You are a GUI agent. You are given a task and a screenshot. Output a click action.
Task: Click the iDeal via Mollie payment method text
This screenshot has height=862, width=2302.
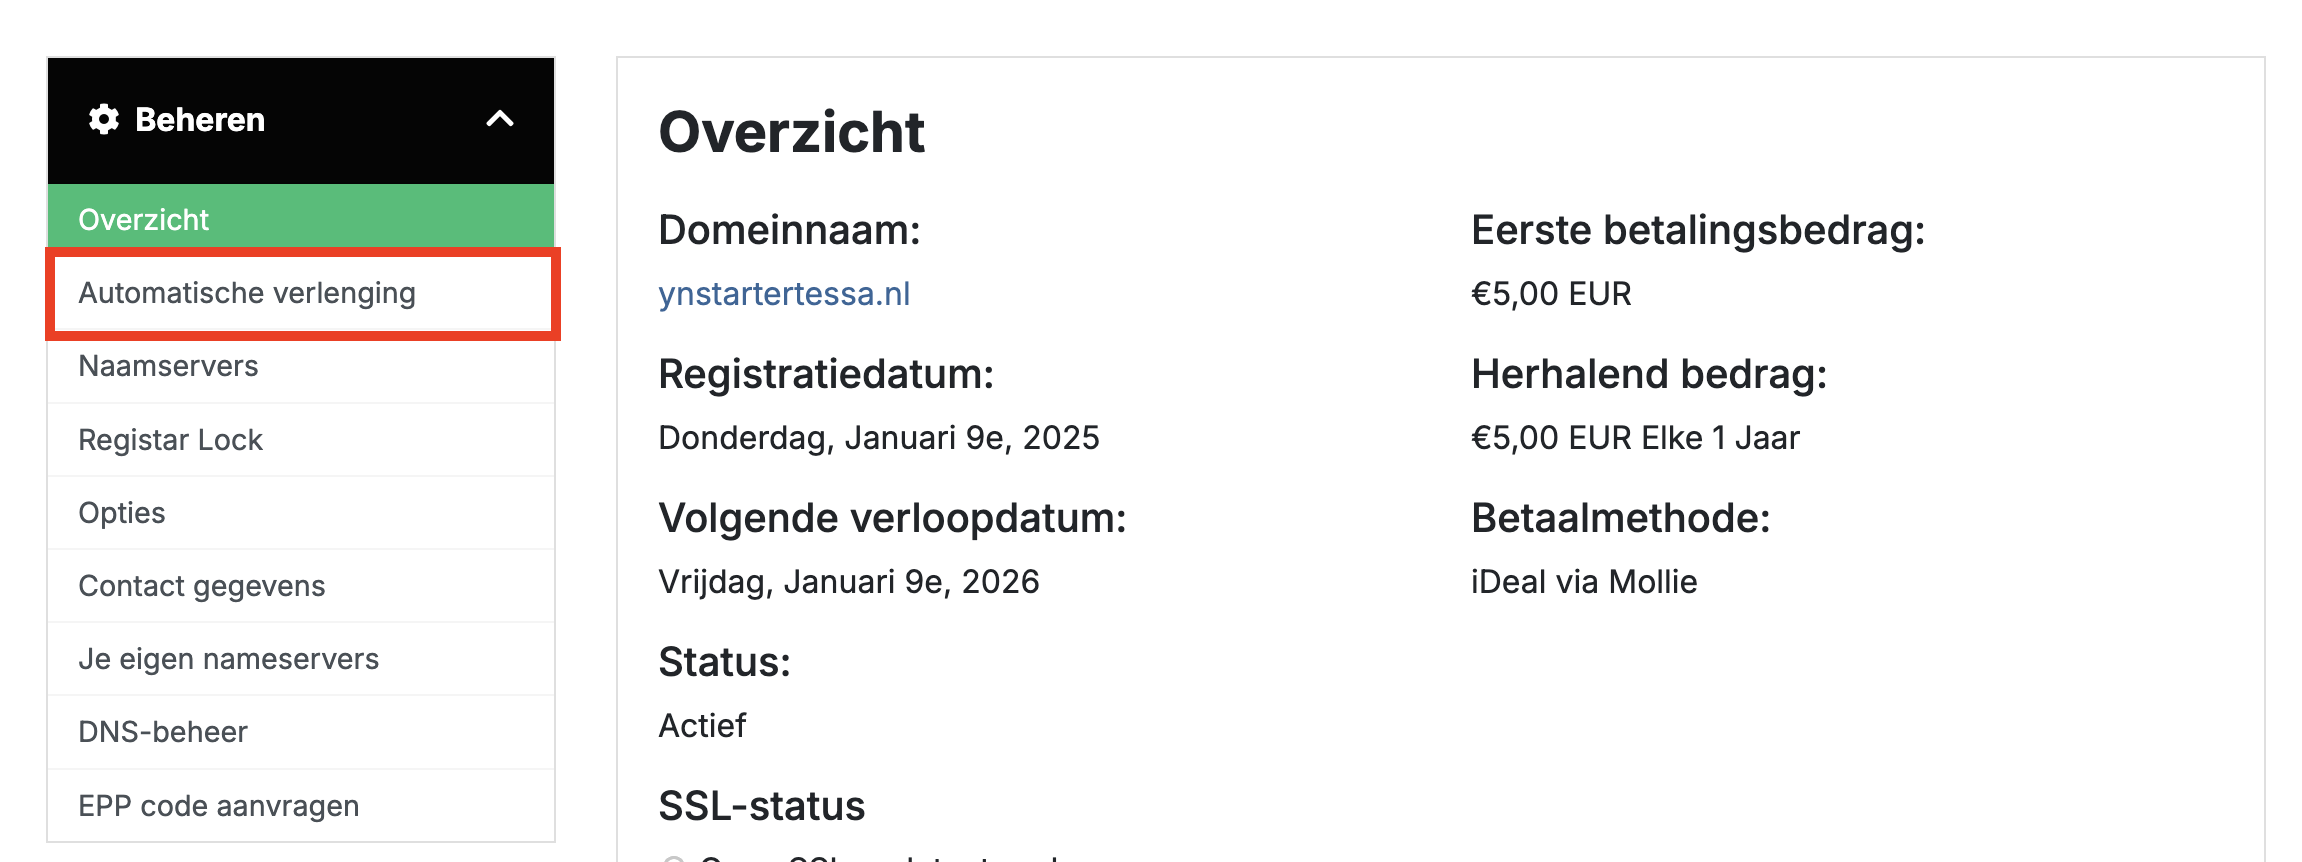tap(1584, 582)
